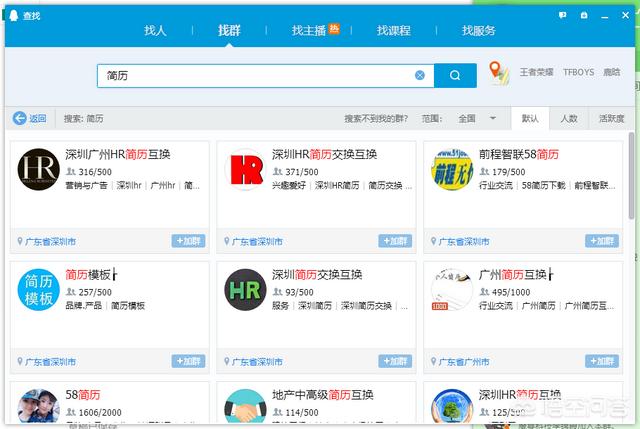Click the red HR group avatar

[246, 169]
